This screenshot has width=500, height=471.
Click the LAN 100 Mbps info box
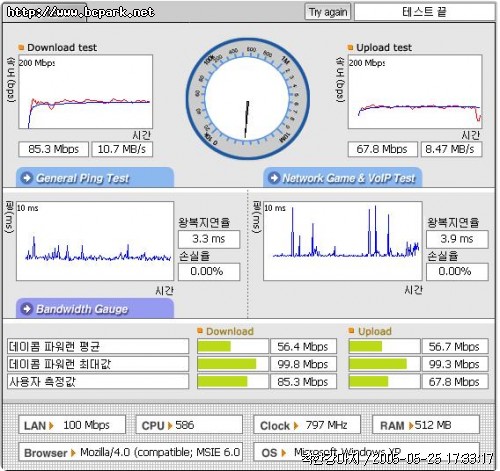[72, 425]
